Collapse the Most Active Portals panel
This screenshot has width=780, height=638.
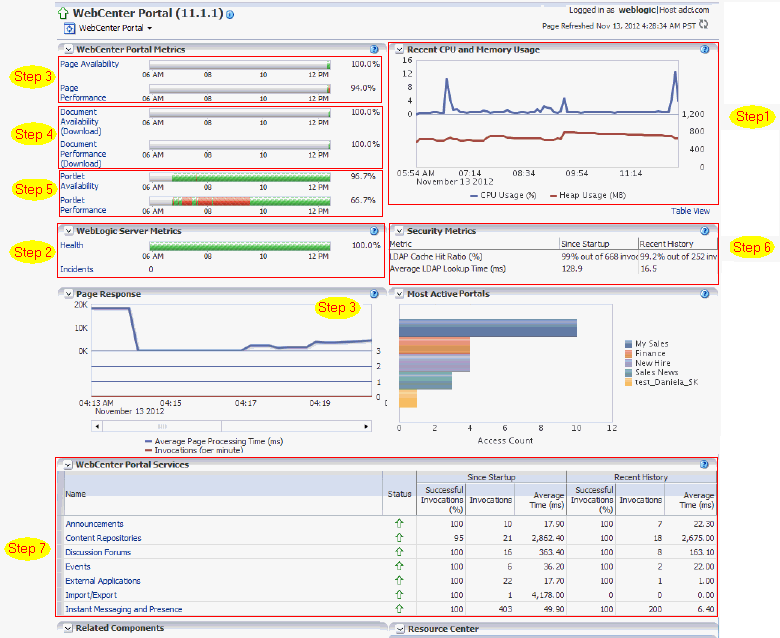399,294
